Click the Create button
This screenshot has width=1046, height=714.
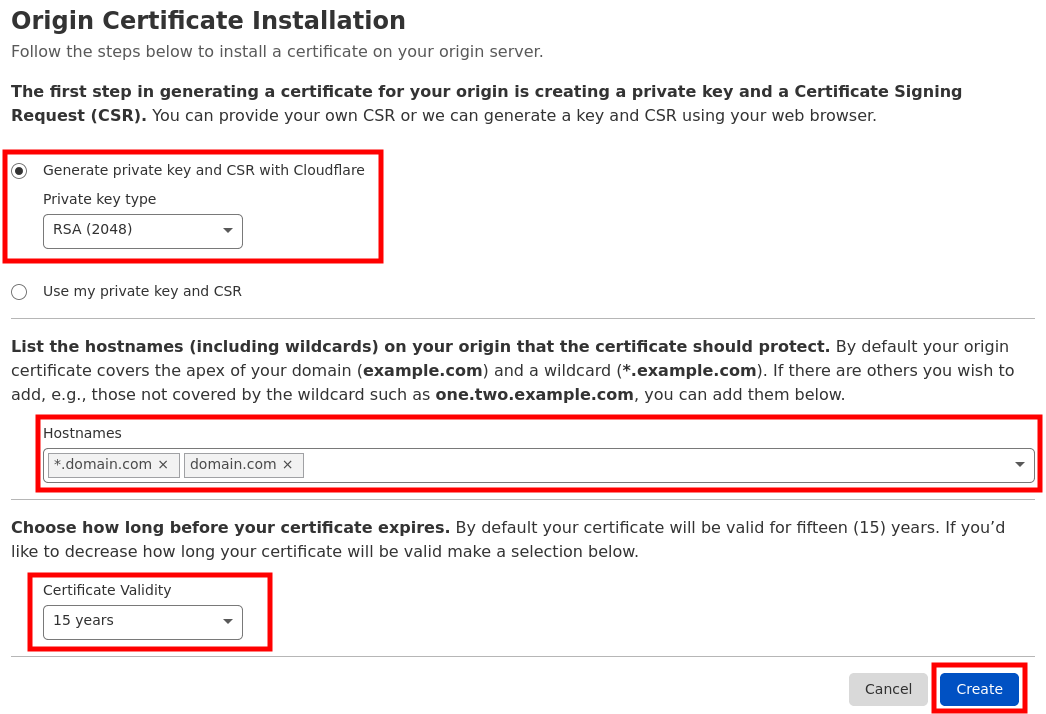point(979,689)
